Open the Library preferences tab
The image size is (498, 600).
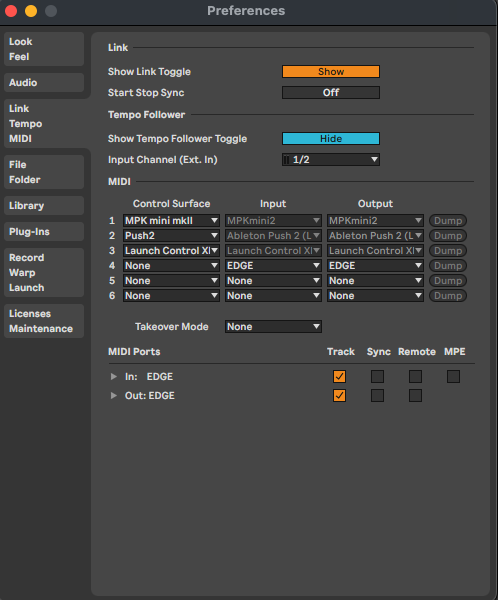[44, 206]
